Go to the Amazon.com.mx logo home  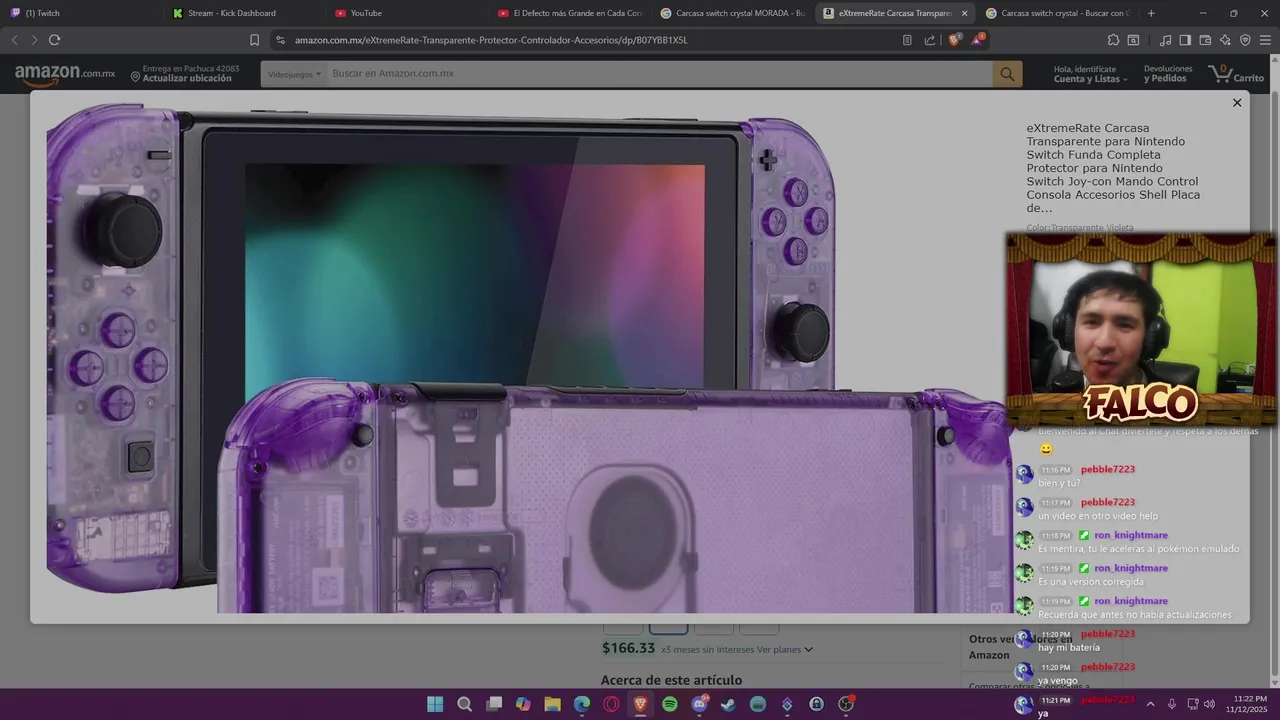pyautogui.click(x=65, y=74)
